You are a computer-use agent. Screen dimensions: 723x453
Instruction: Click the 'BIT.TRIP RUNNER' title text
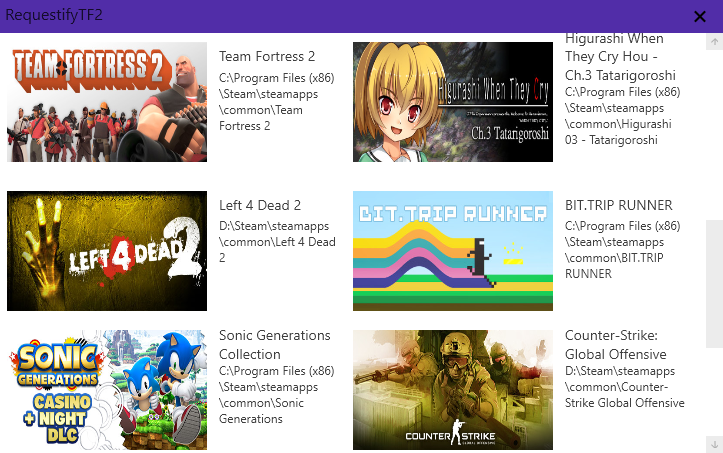click(x=619, y=205)
